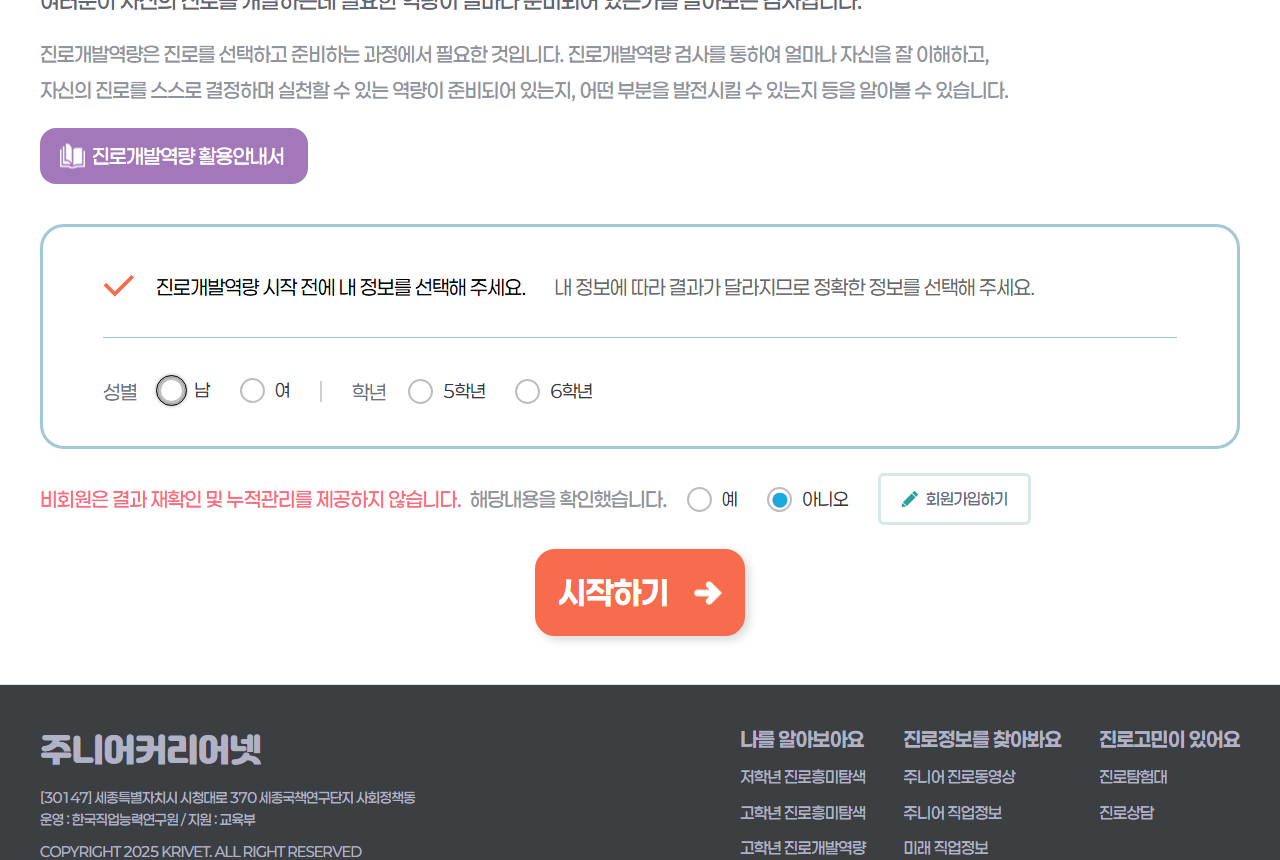Go to the 회원가입하기 sign-up page
Screen dimensions: 1280x860
[954, 499]
